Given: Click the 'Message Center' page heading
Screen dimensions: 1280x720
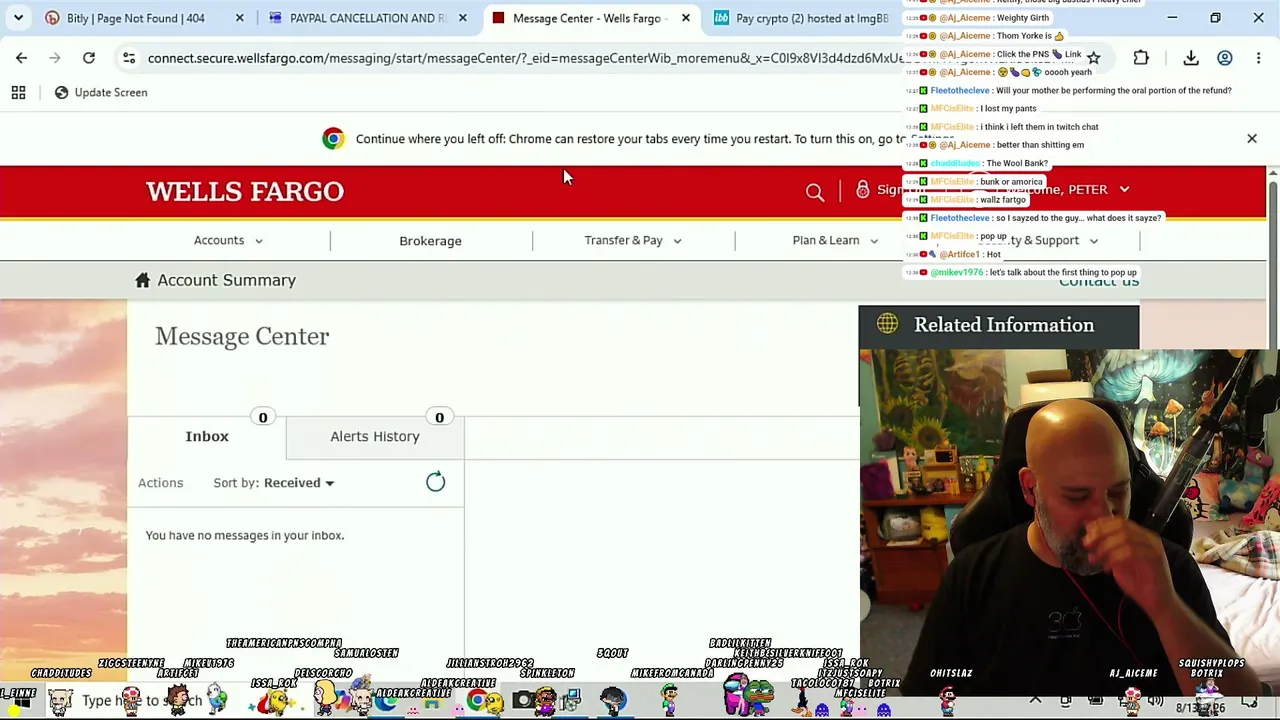Looking at the screenshot, I should (x=242, y=336).
